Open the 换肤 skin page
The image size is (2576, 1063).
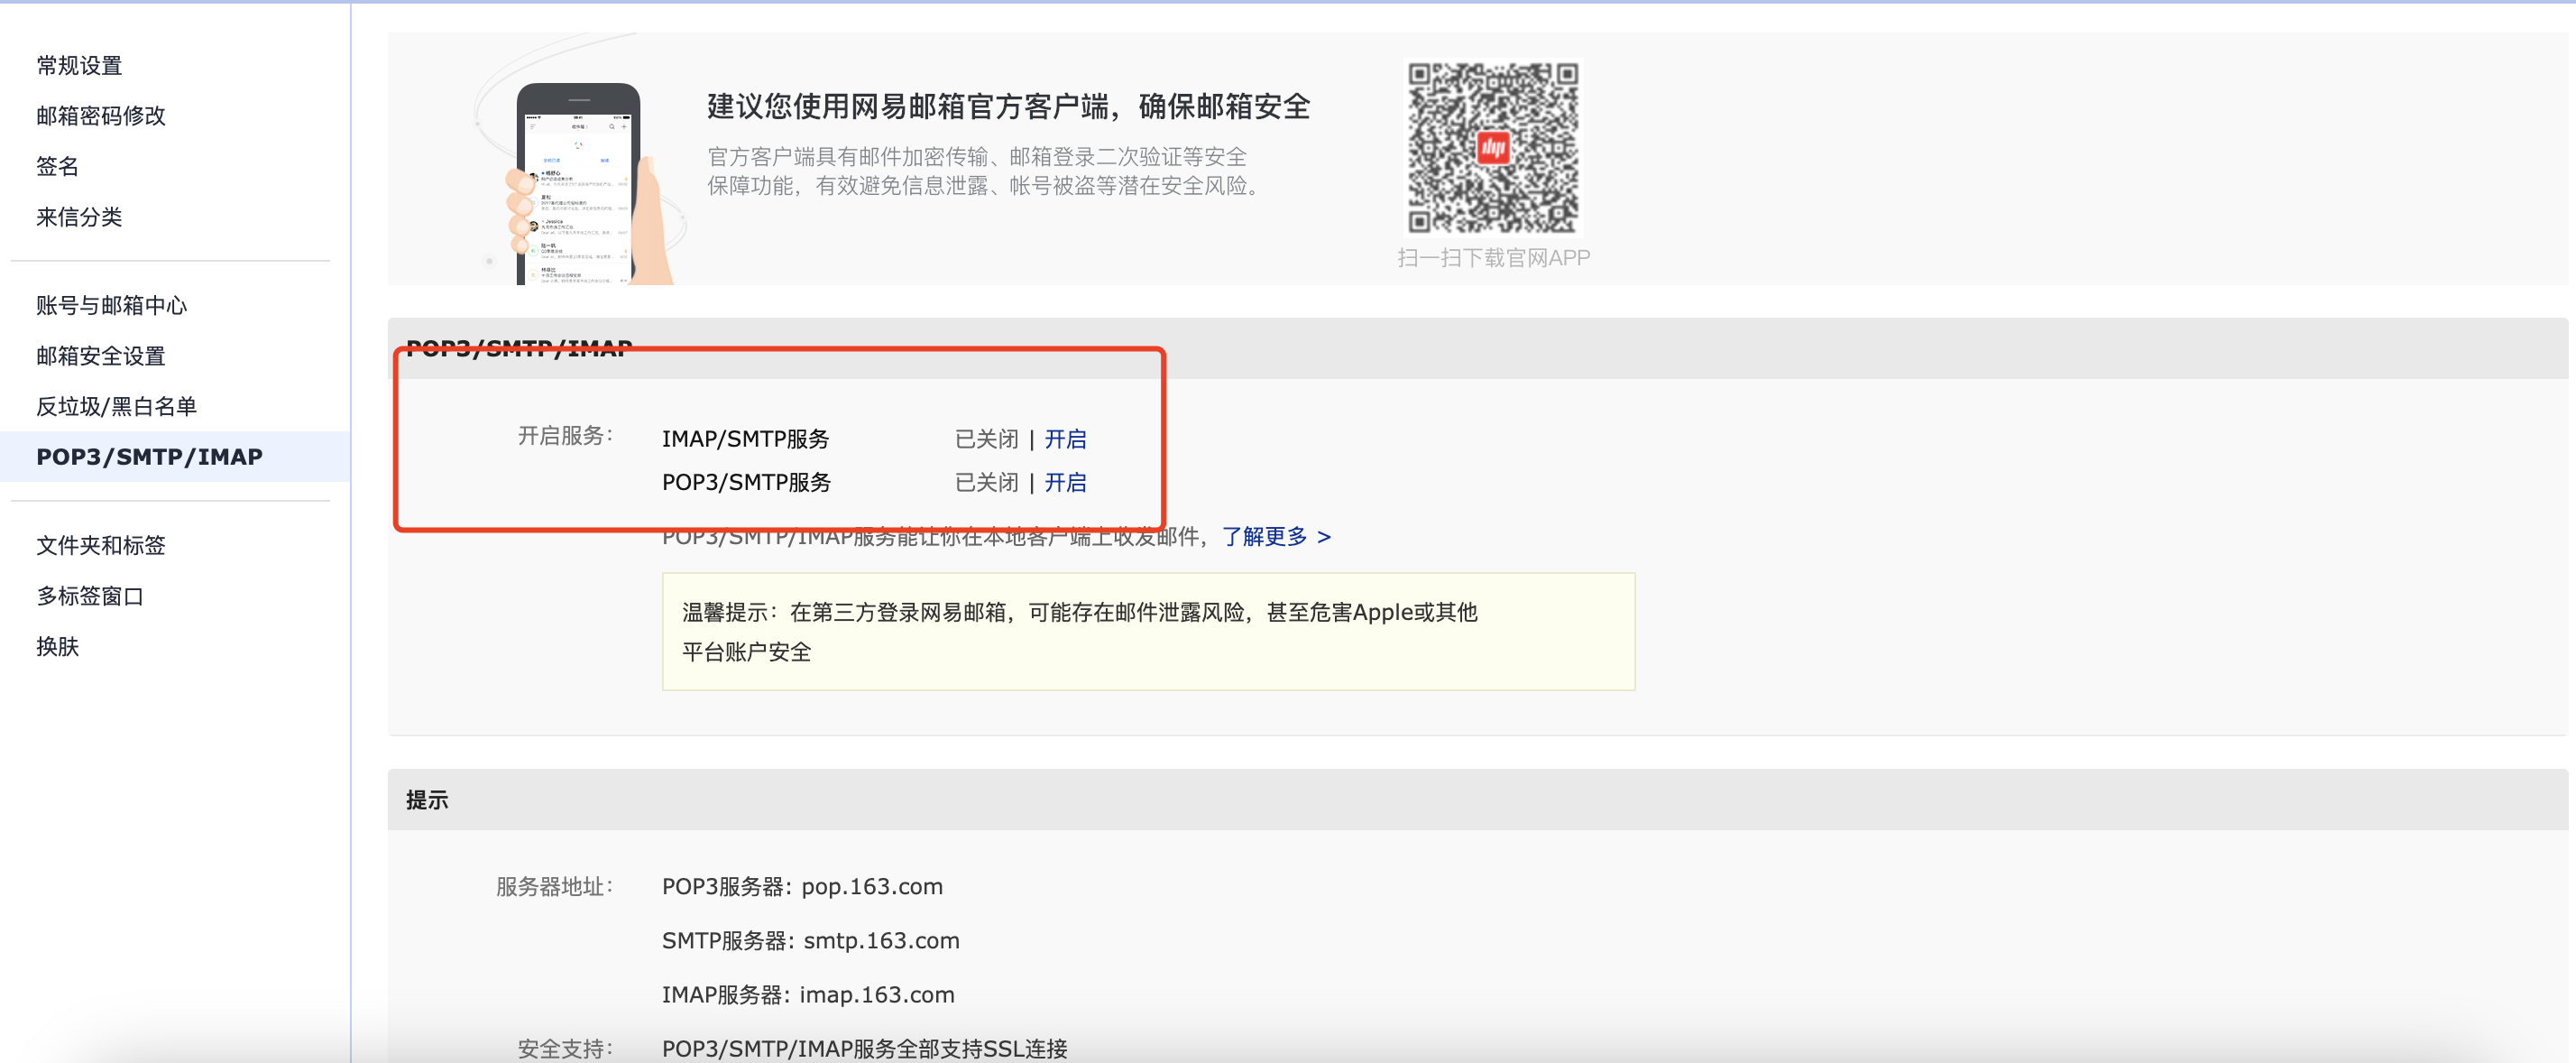57,646
